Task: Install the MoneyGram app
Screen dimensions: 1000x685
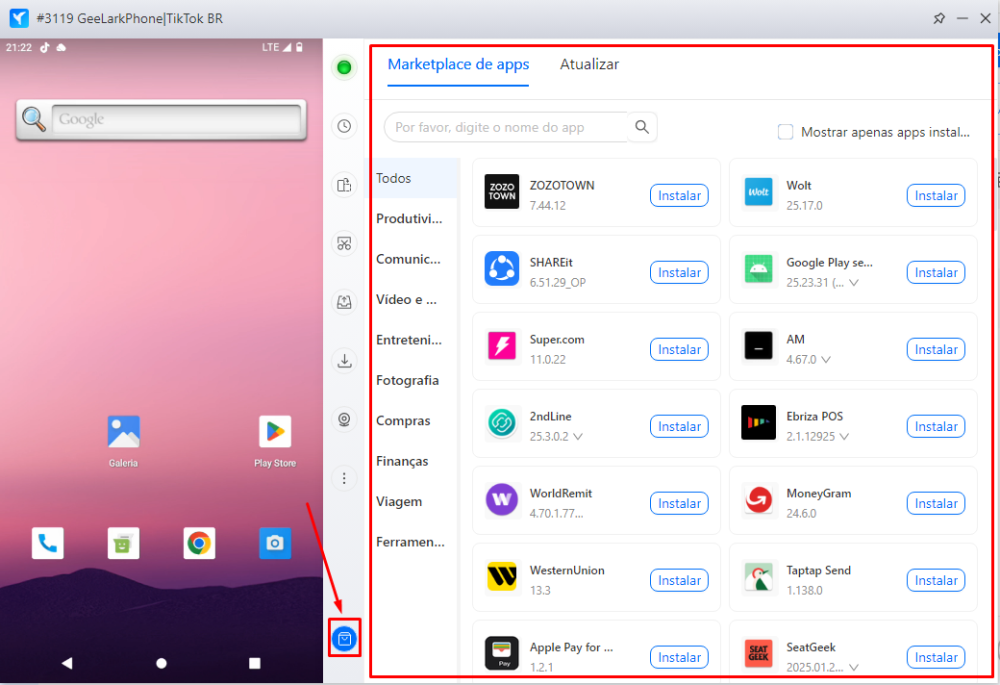Action: 936,503
